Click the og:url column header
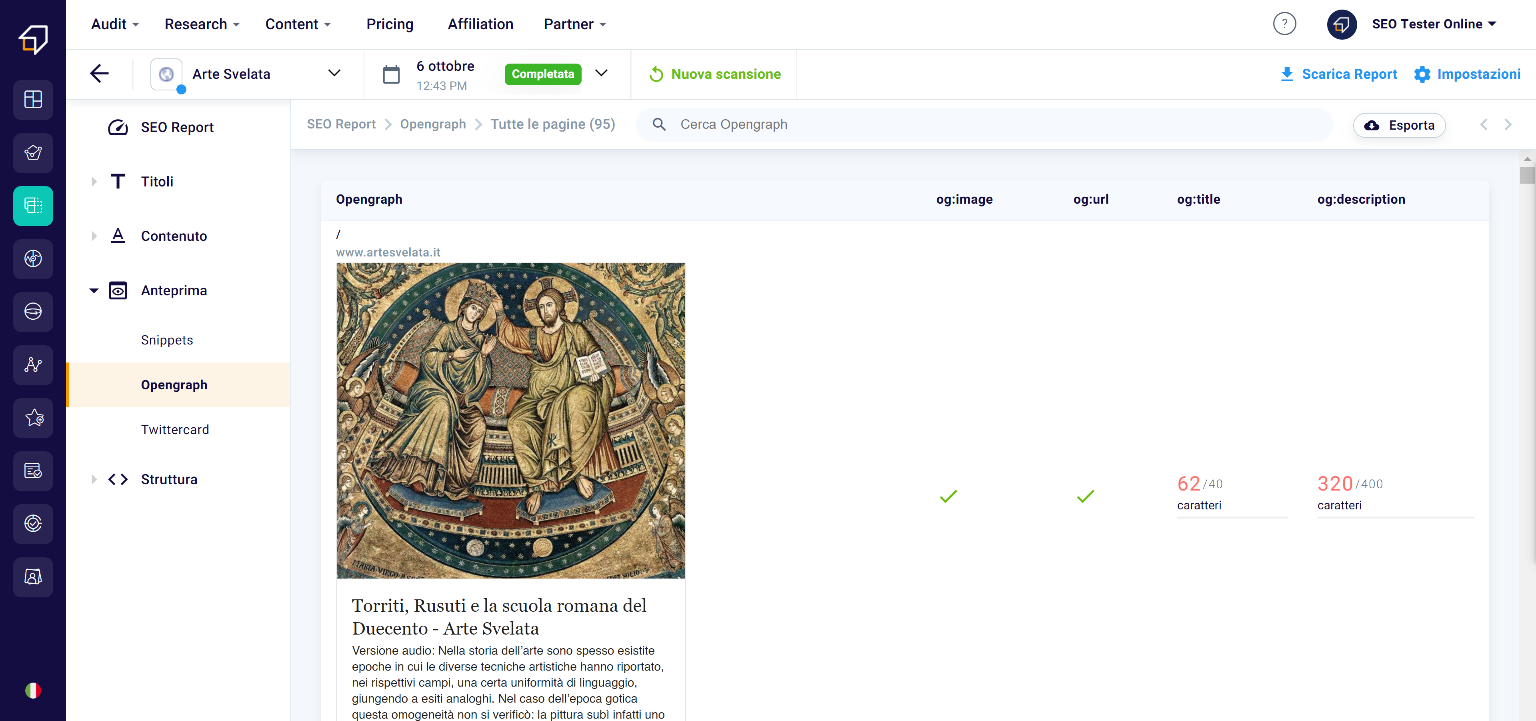The image size is (1536, 721). (1091, 199)
